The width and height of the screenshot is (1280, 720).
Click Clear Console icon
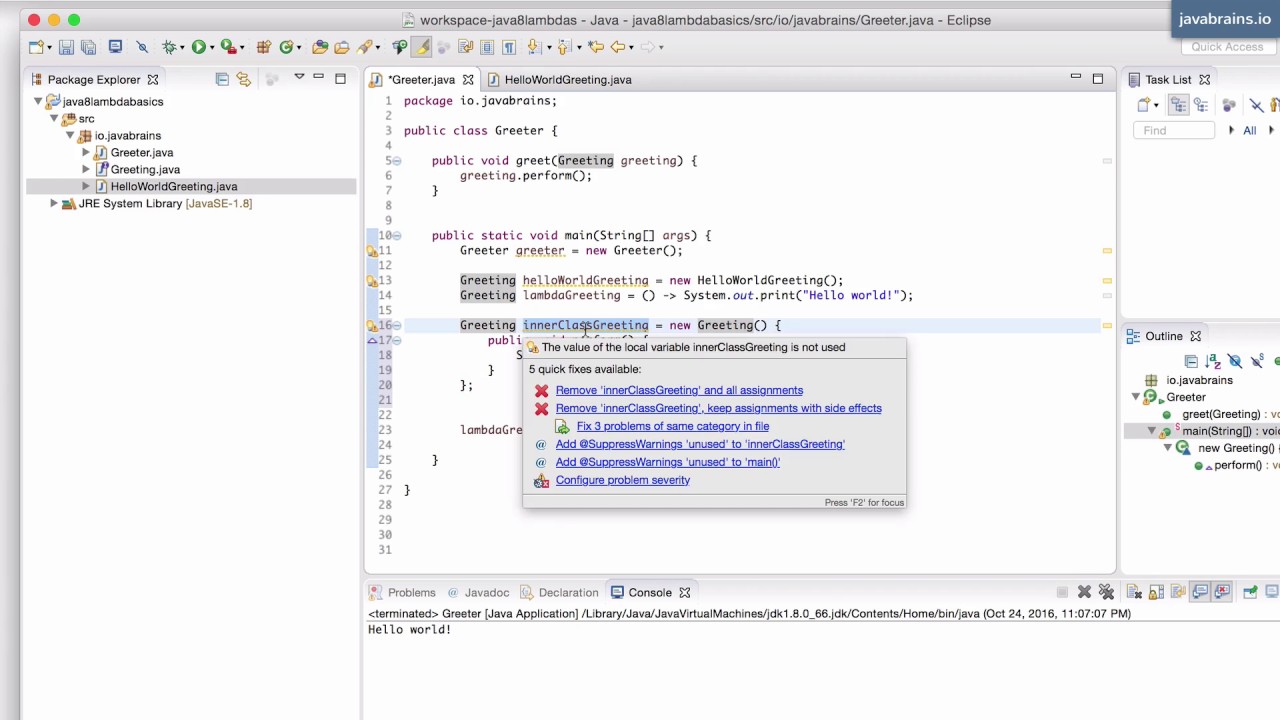click(x=1134, y=592)
